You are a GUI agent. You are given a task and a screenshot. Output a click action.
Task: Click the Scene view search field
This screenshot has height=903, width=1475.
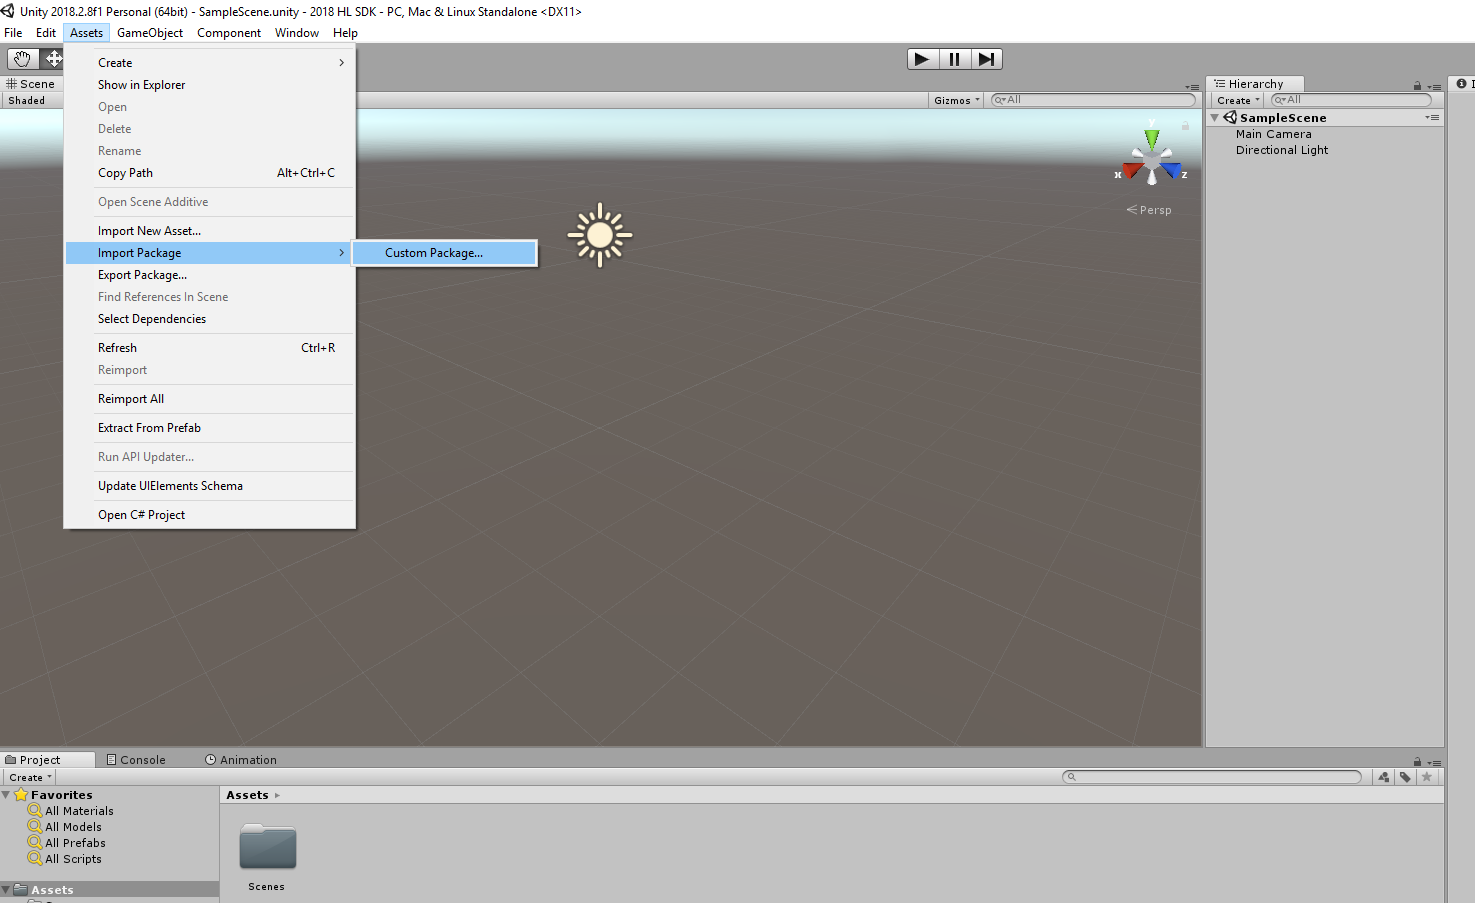point(1093,100)
